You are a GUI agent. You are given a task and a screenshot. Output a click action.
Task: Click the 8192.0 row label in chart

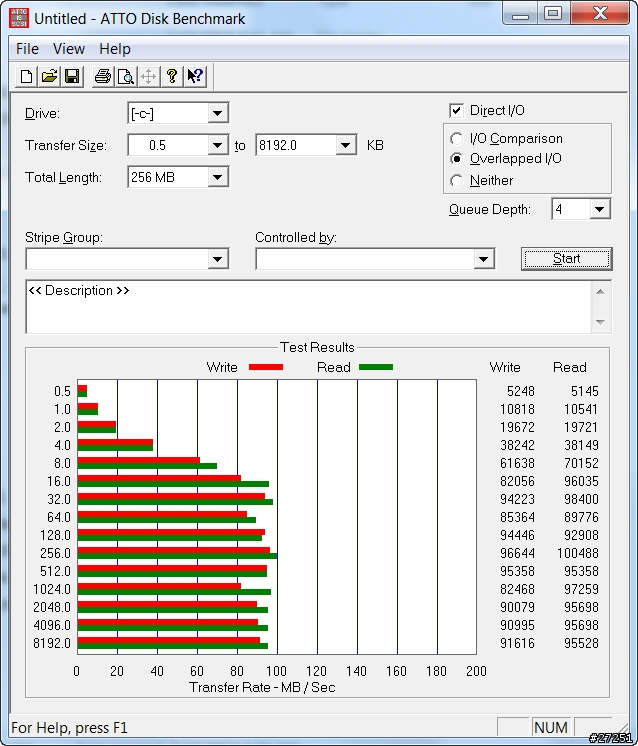[52, 643]
